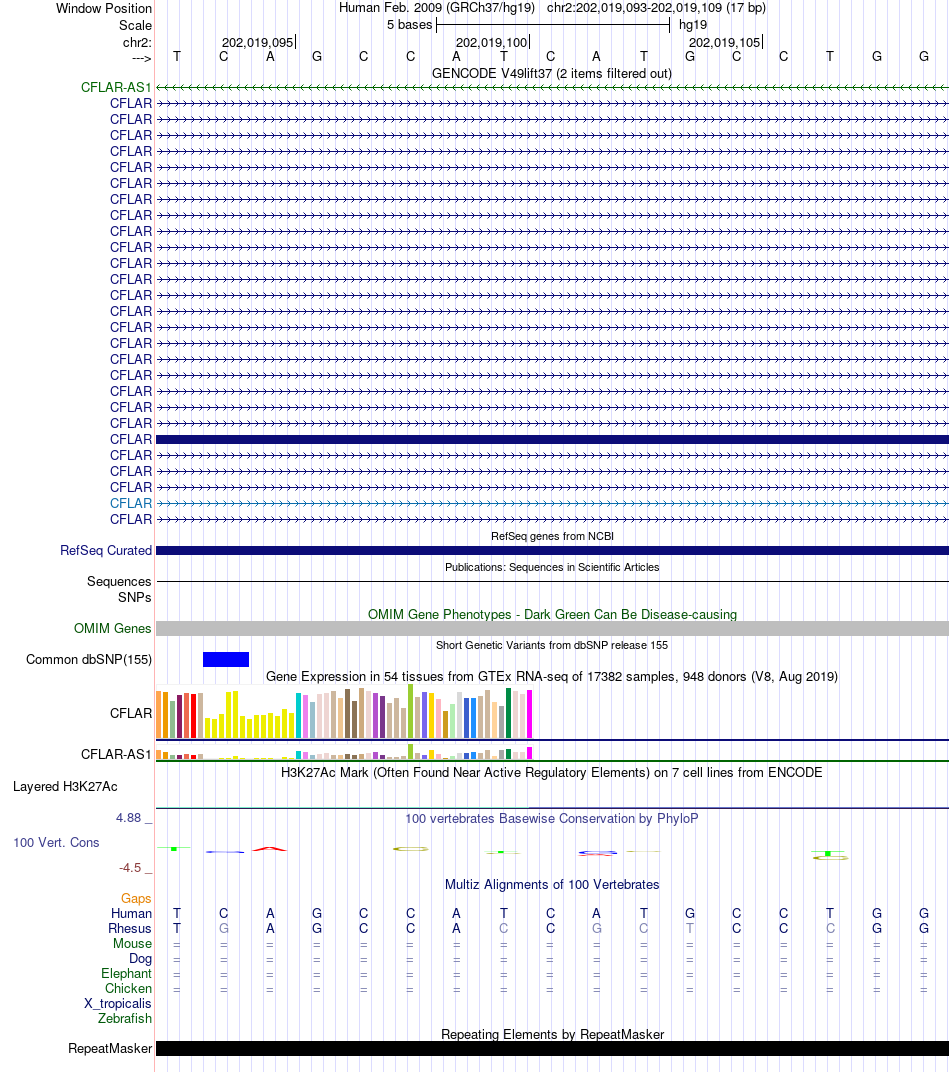Click the Dog alignment row label
The image size is (950, 1072).
pos(140,959)
